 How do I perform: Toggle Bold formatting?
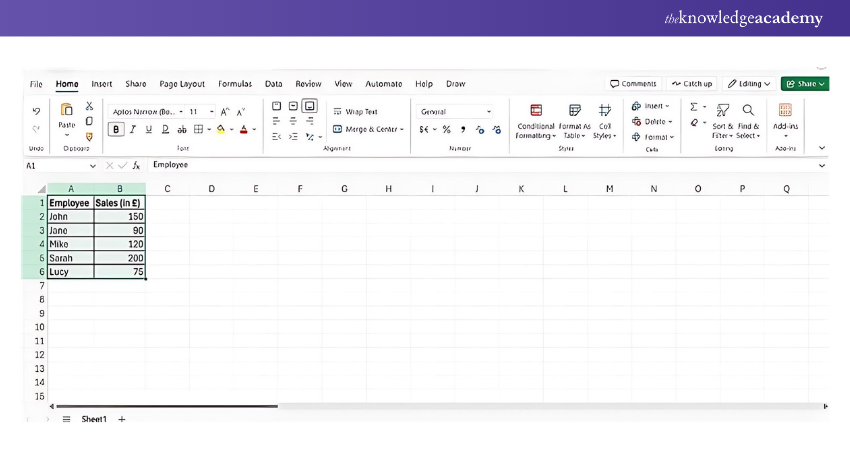tap(116, 129)
